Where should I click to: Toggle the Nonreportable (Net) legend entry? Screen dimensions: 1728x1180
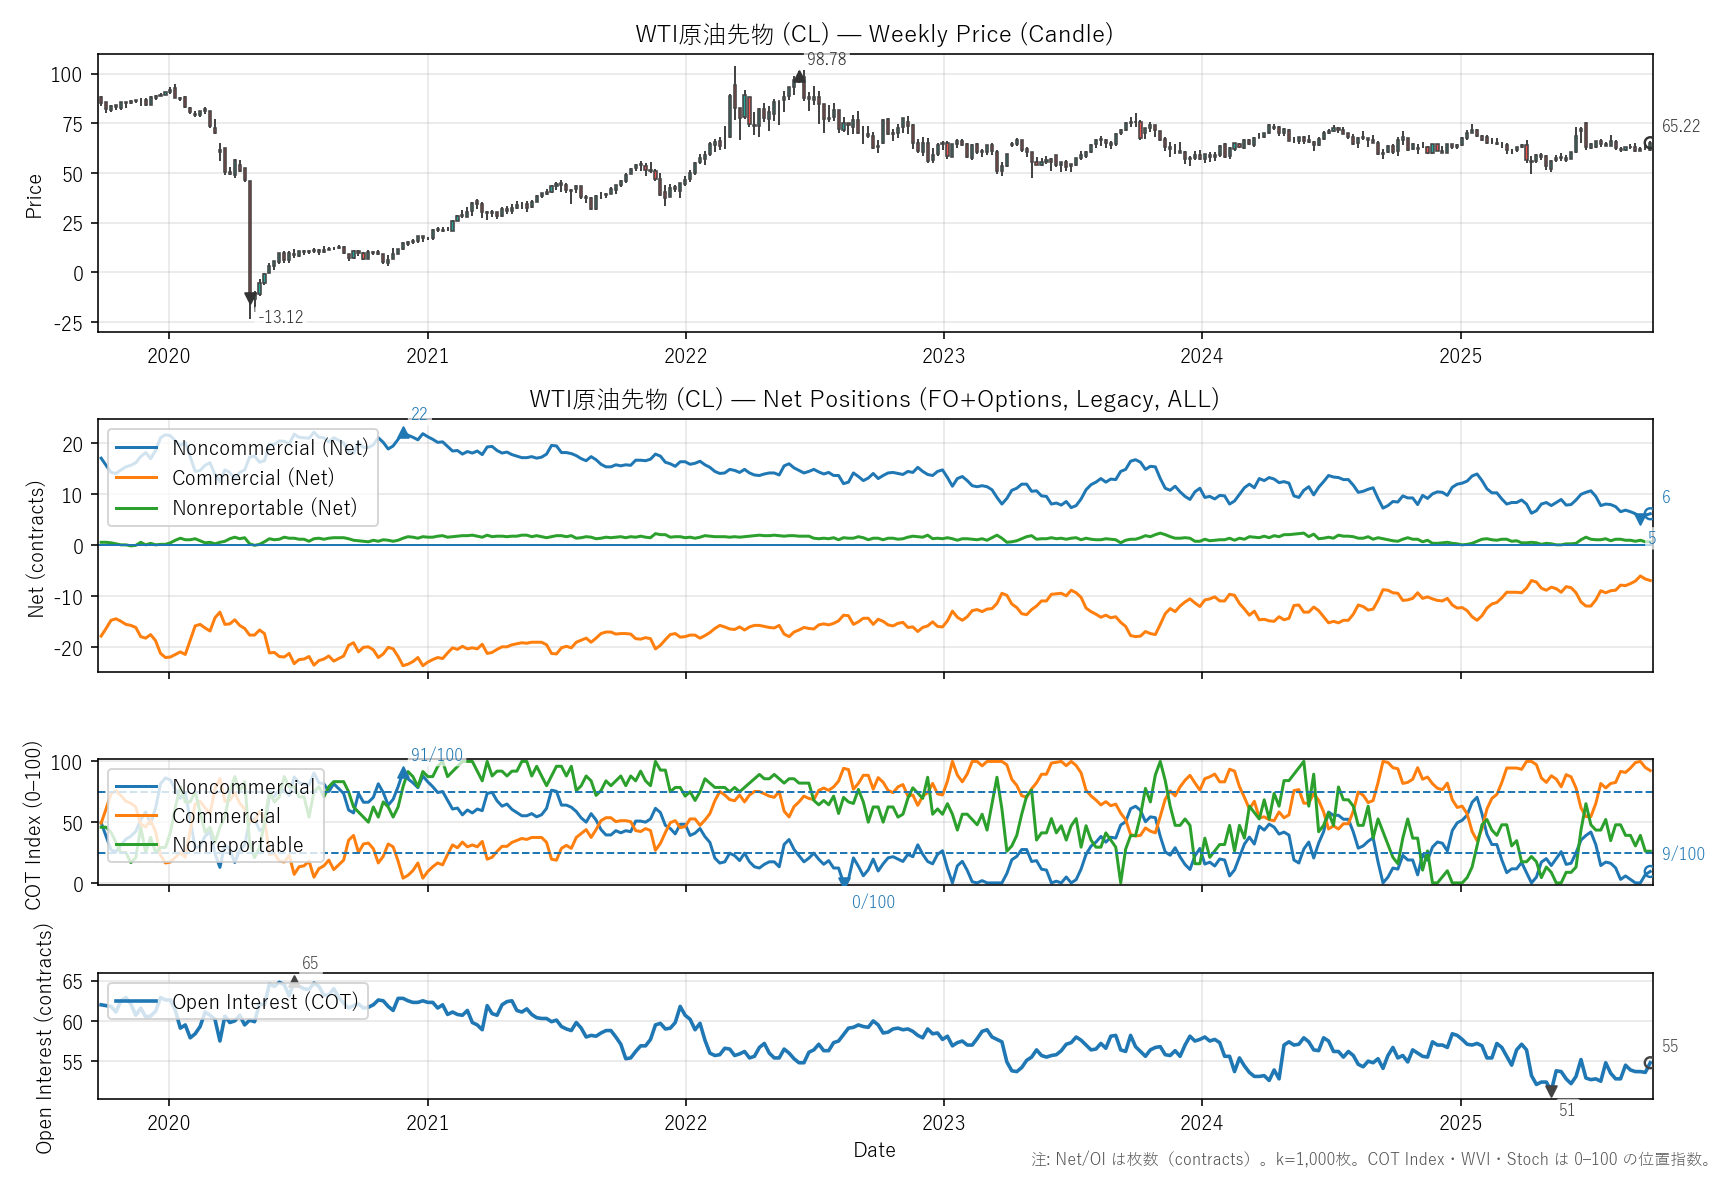[264, 508]
